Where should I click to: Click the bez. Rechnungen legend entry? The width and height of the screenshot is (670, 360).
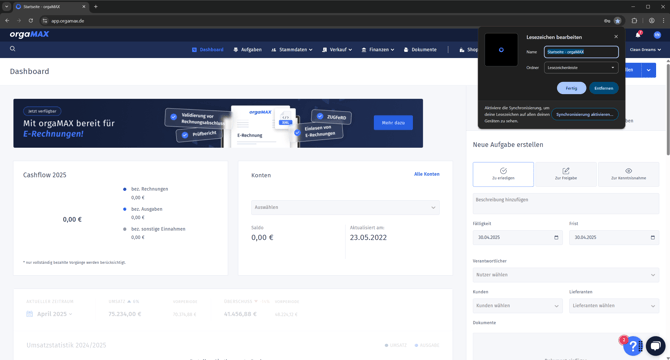149,189
